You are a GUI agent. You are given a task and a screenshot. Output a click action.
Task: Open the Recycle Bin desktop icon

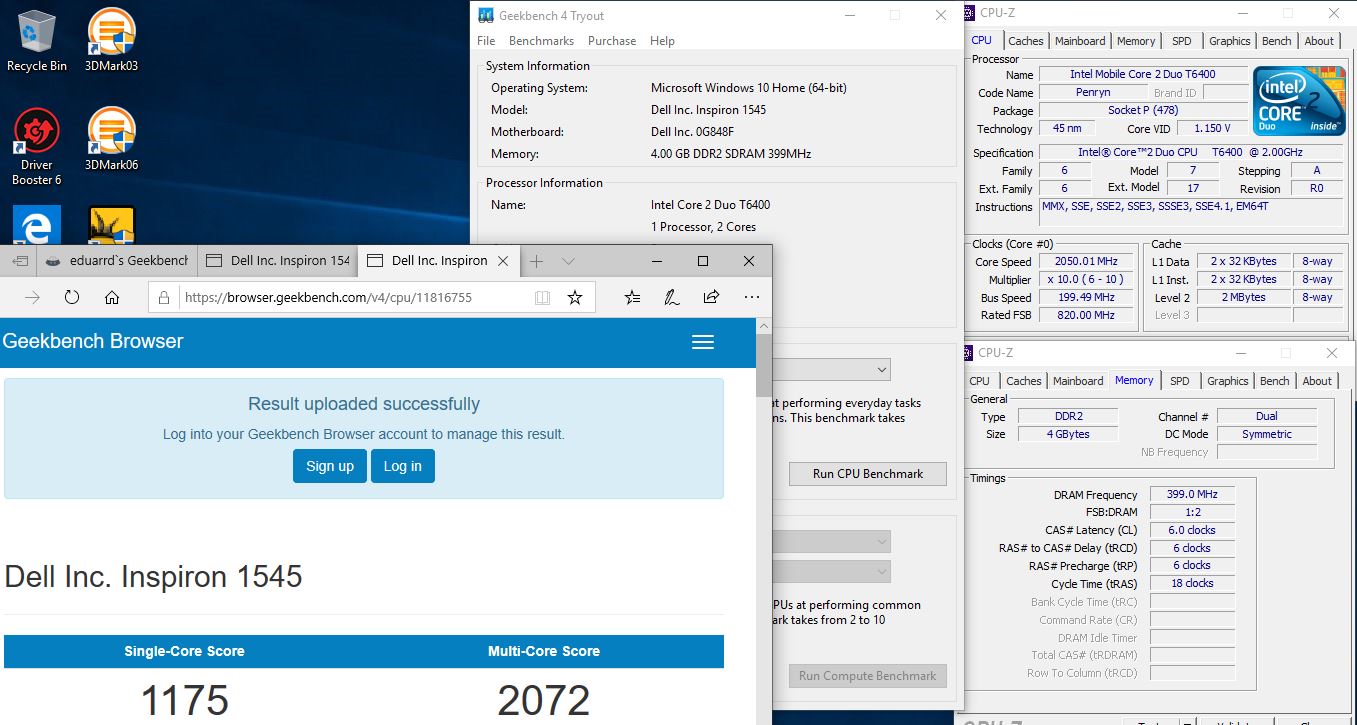[x=36, y=40]
